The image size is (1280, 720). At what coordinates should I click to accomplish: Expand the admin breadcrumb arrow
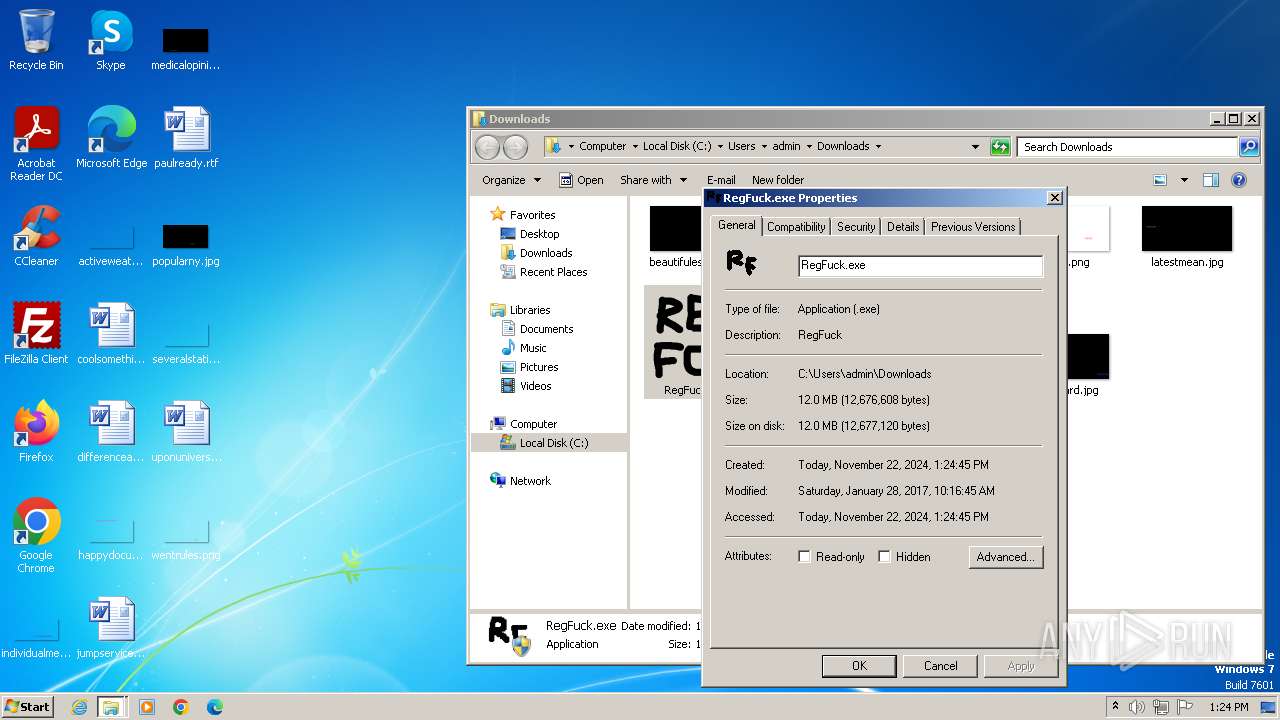tap(809, 147)
